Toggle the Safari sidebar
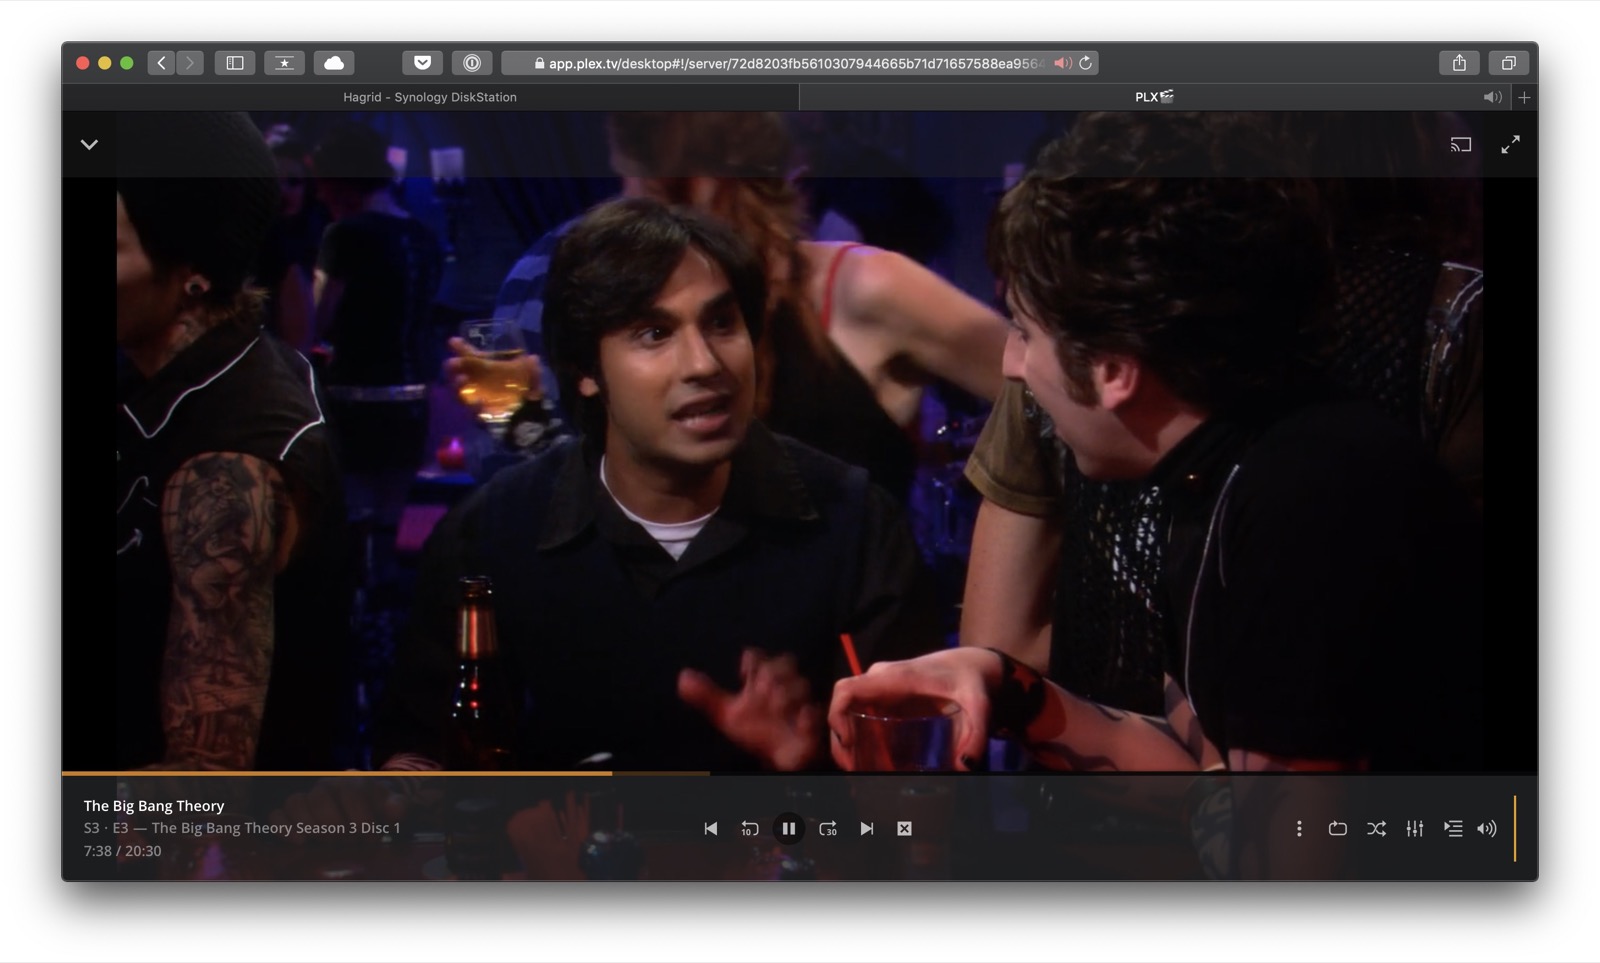Viewport: 1600px width, 963px height. 235,63
